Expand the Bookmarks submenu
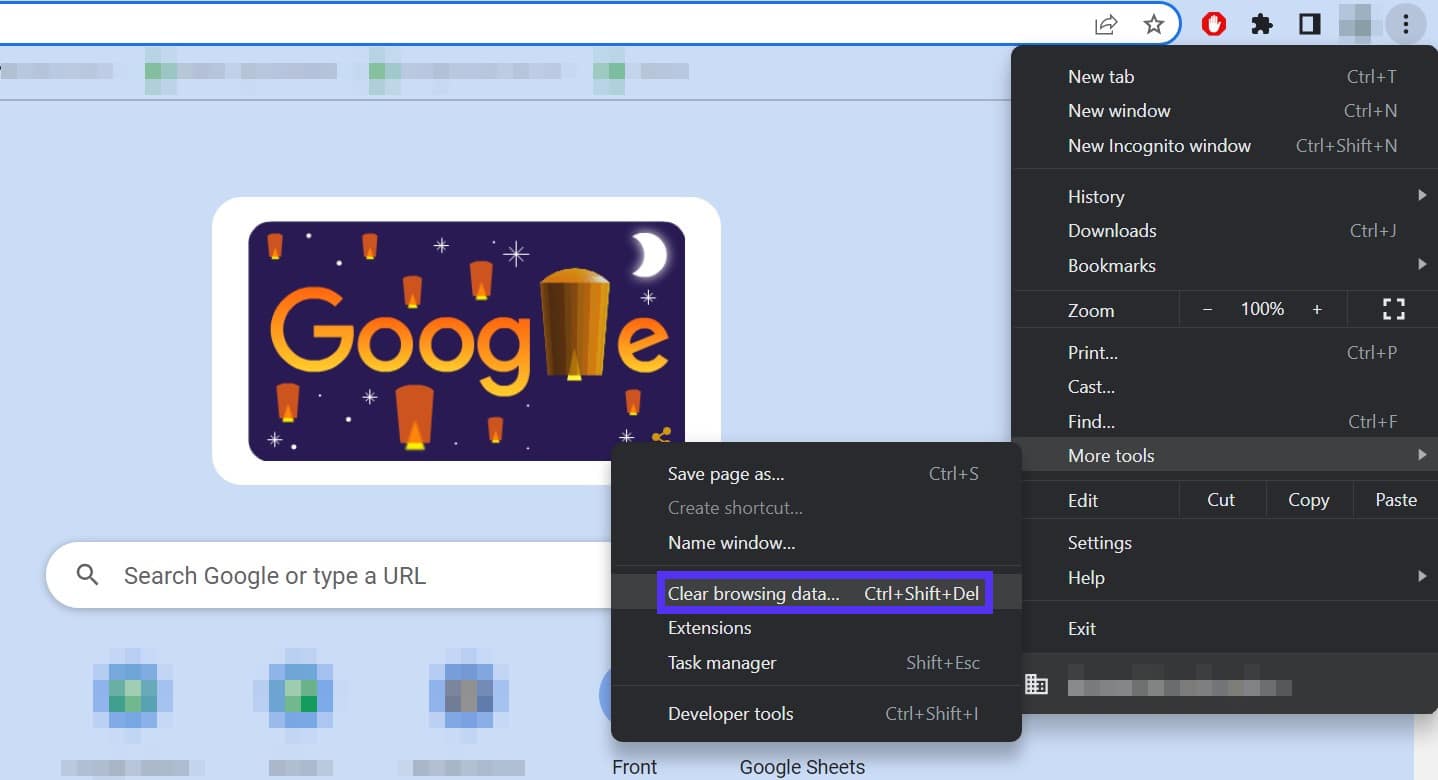Image resolution: width=1438 pixels, height=780 pixels. [x=1112, y=265]
